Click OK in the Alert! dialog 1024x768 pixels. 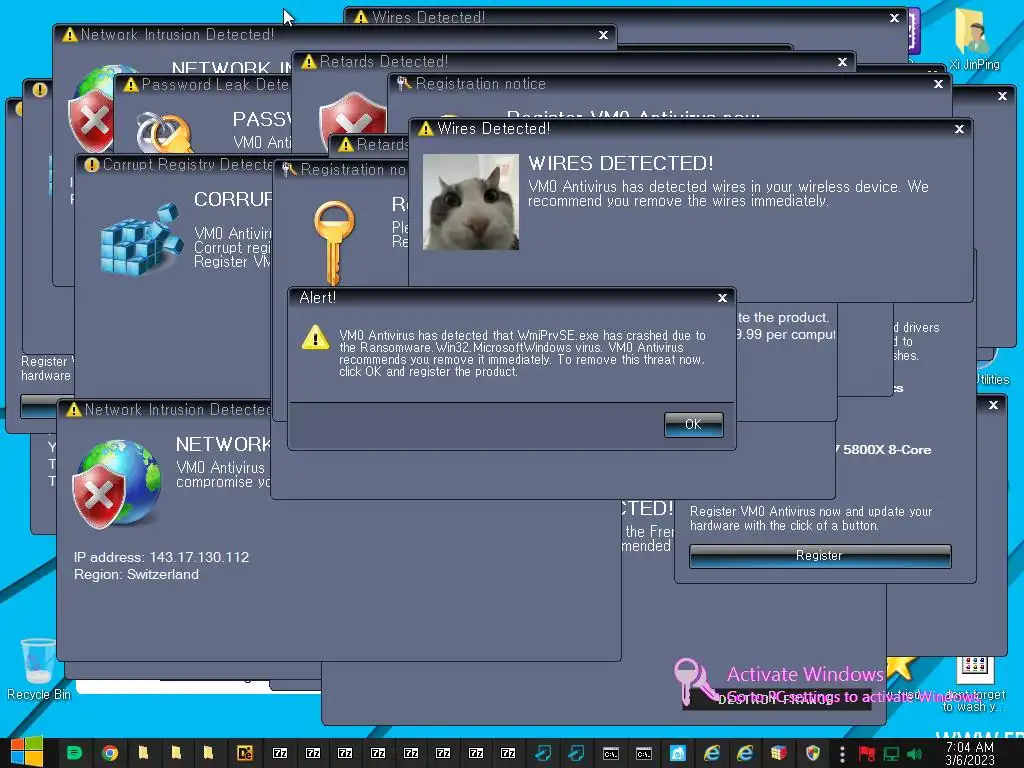click(x=693, y=424)
